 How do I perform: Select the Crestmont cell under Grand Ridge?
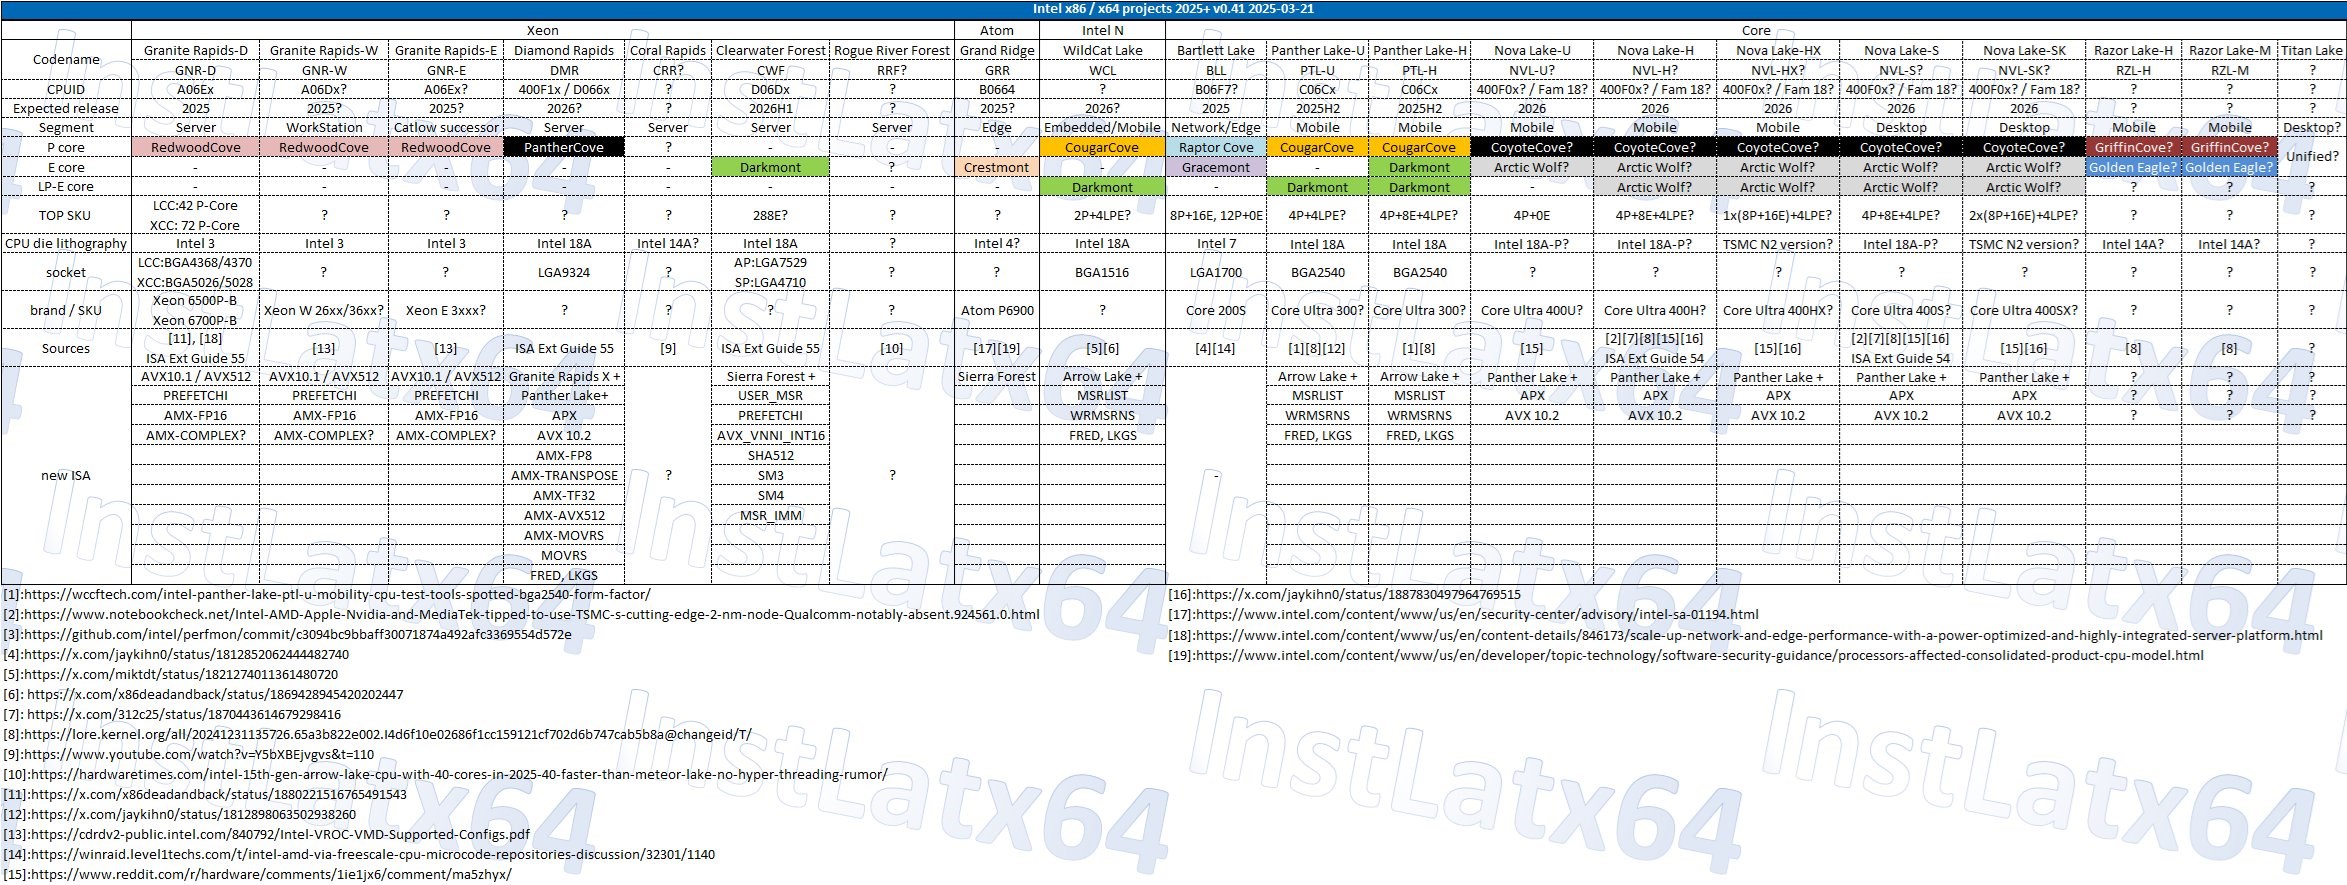996,167
